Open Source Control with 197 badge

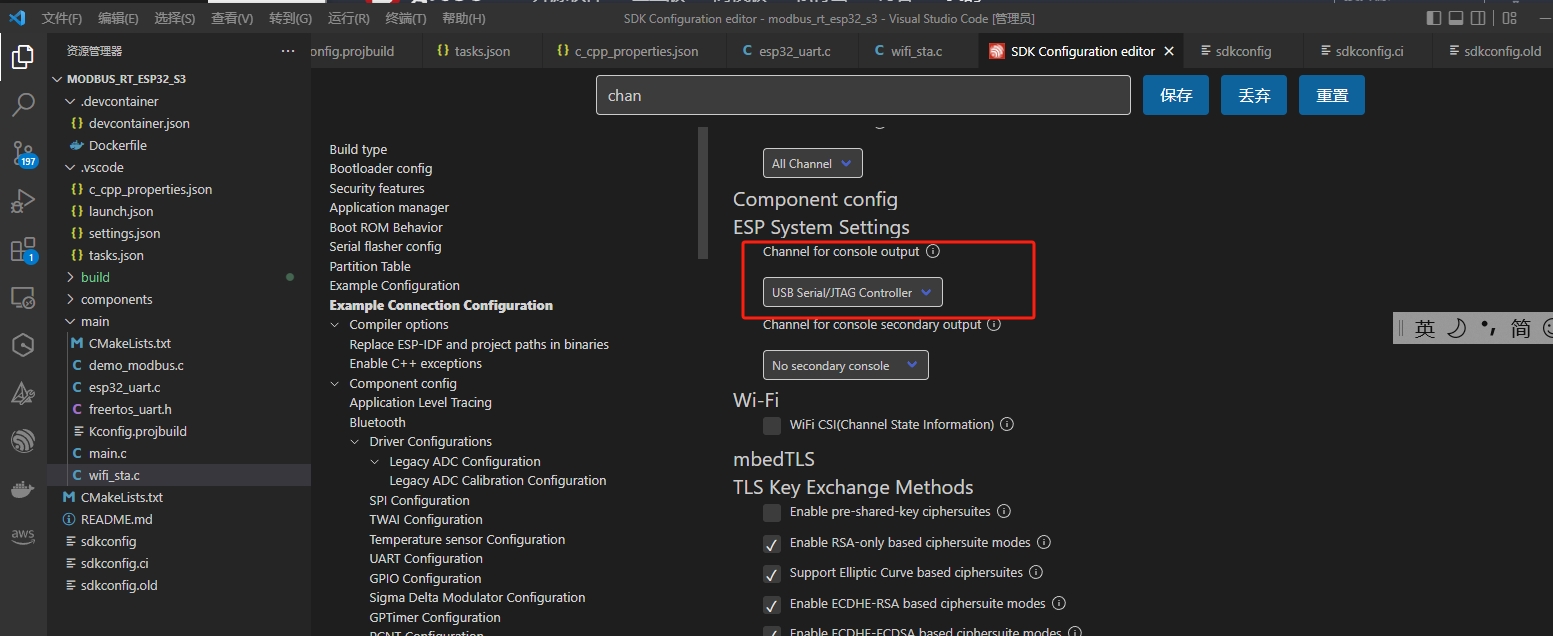click(22, 153)
